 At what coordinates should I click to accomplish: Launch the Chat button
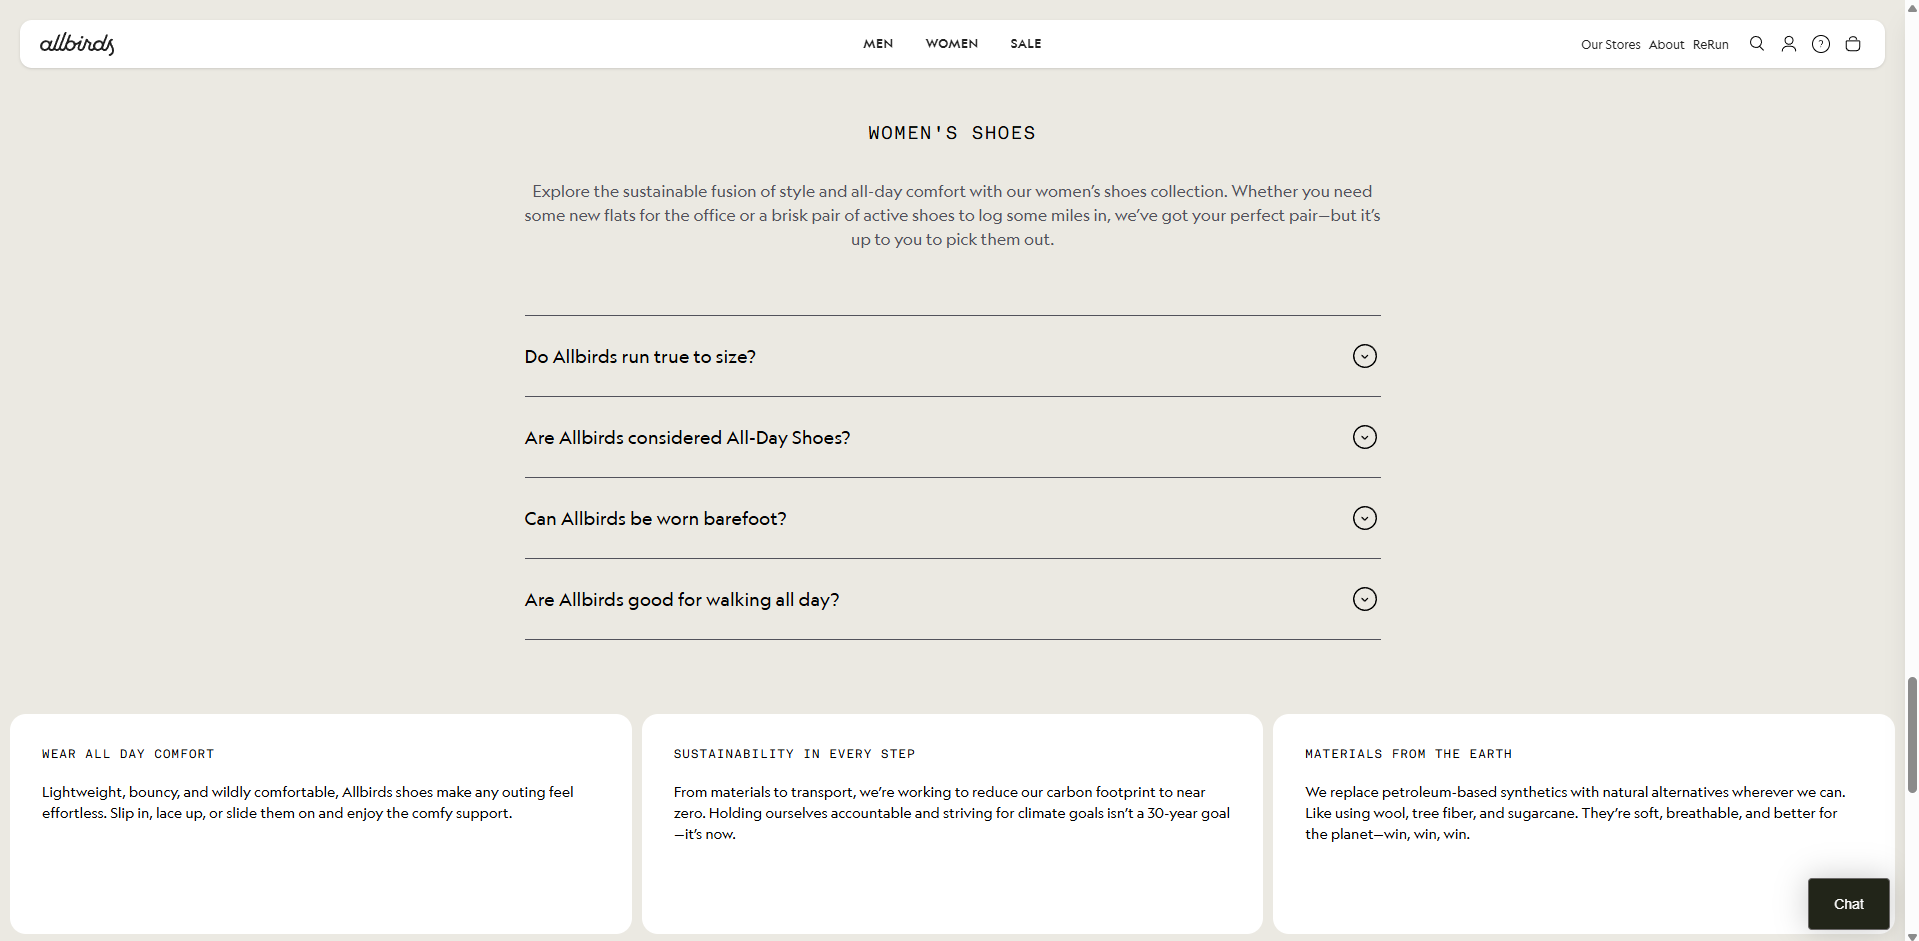1848,904
